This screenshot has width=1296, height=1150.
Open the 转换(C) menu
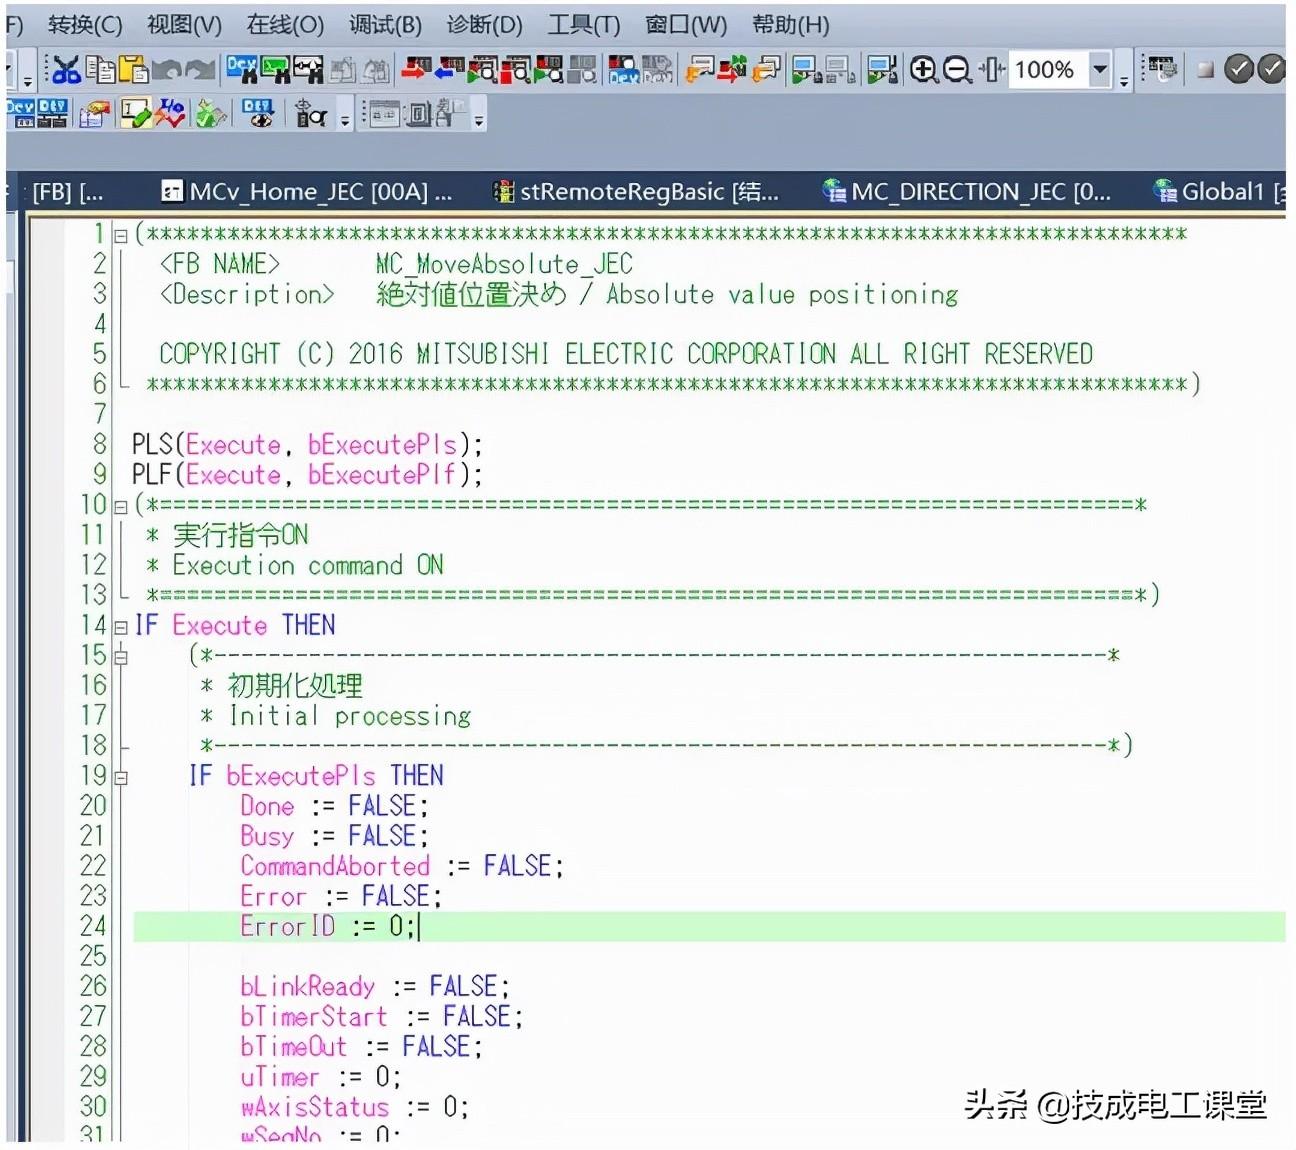[85, 24]
